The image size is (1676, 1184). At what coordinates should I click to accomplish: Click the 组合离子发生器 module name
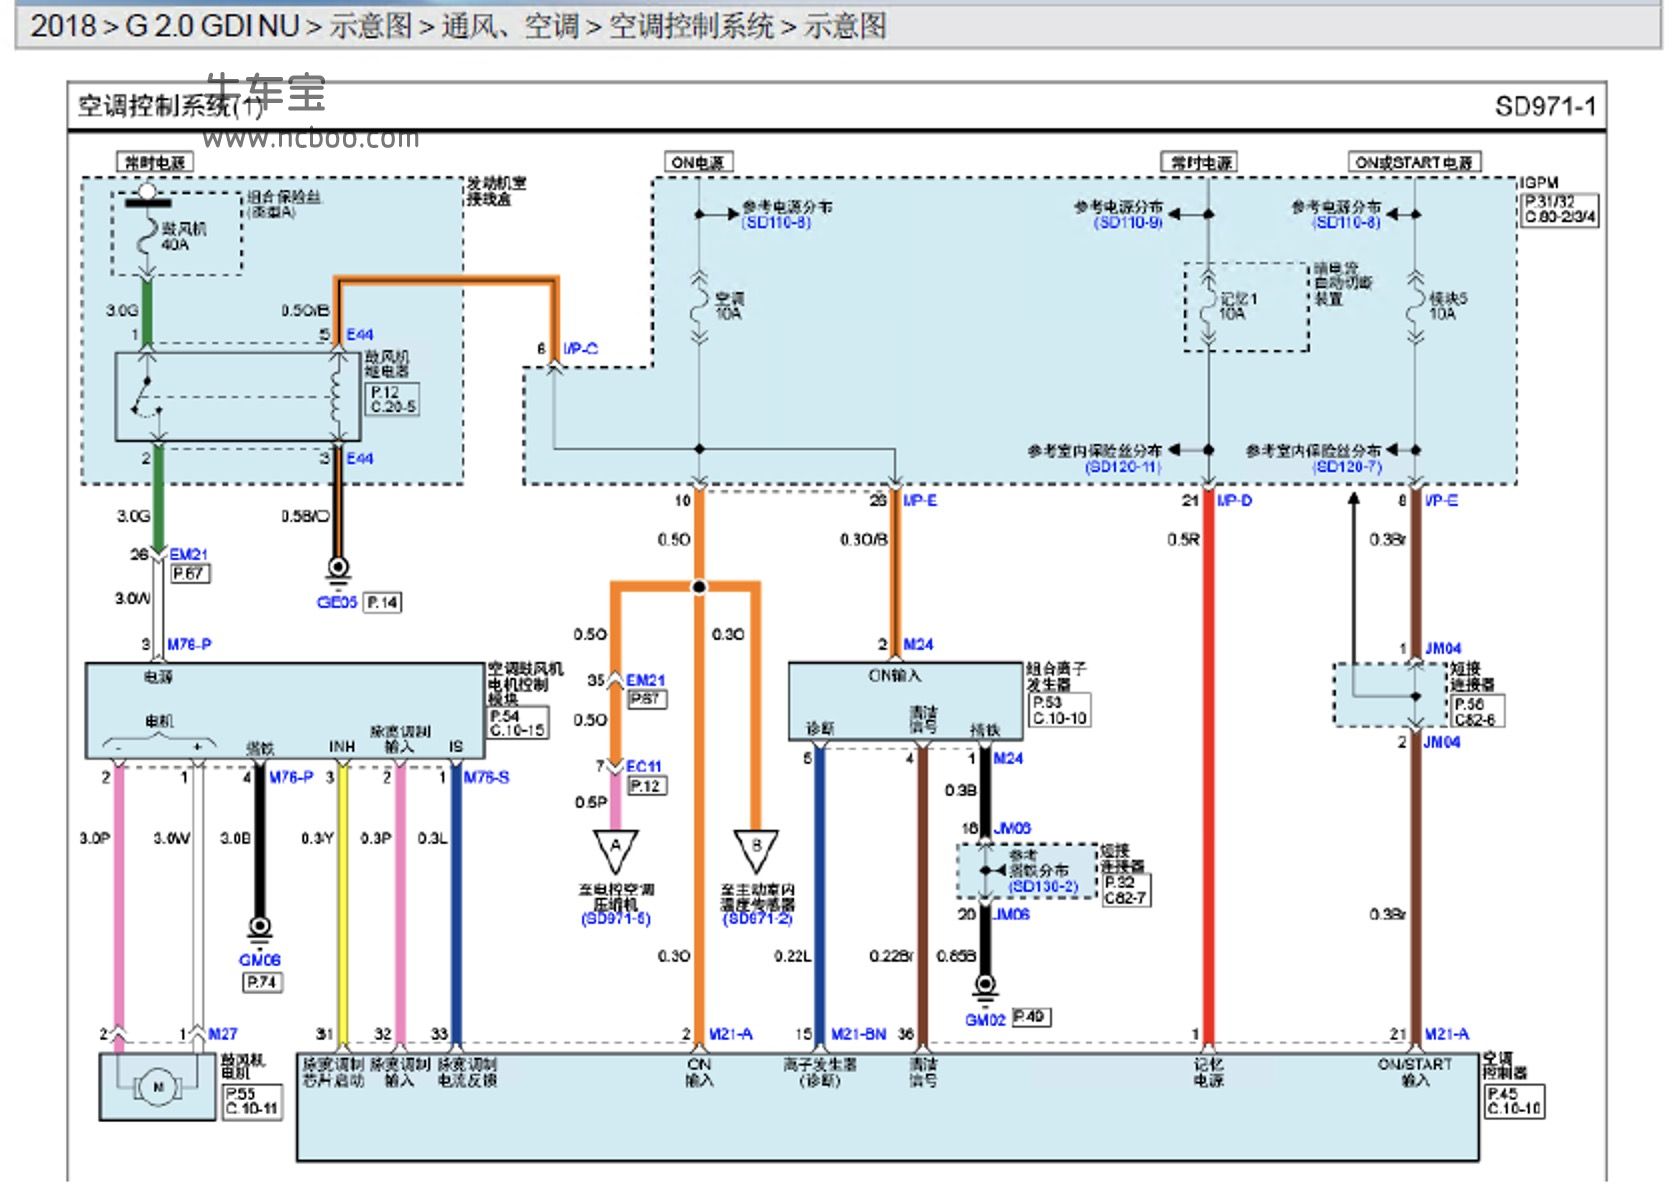pyautogui.click(x=1057, y=677)
